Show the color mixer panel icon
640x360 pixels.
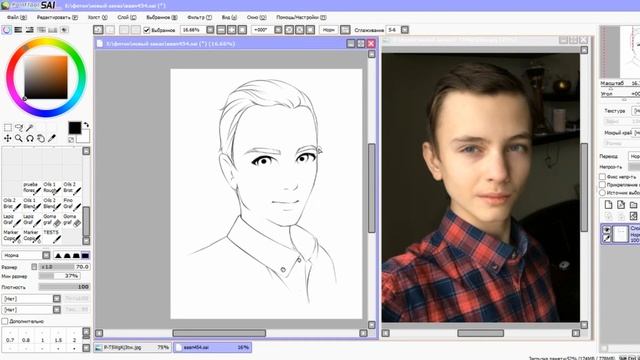click(x=41, y=30)
